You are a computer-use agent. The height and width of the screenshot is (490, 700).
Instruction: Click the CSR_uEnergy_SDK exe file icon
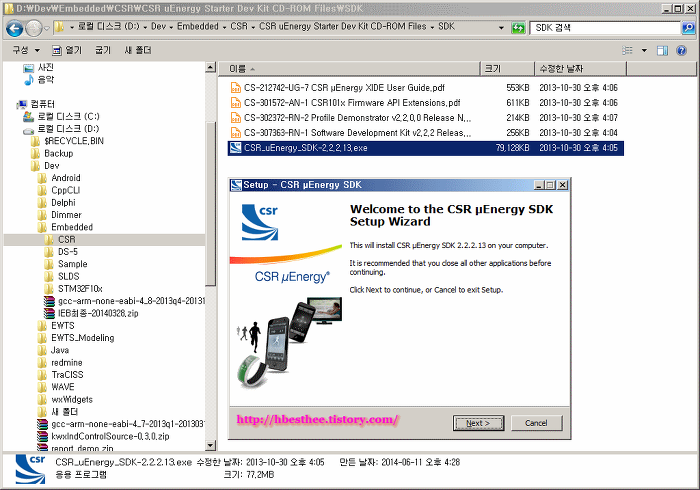coord(235,148)
